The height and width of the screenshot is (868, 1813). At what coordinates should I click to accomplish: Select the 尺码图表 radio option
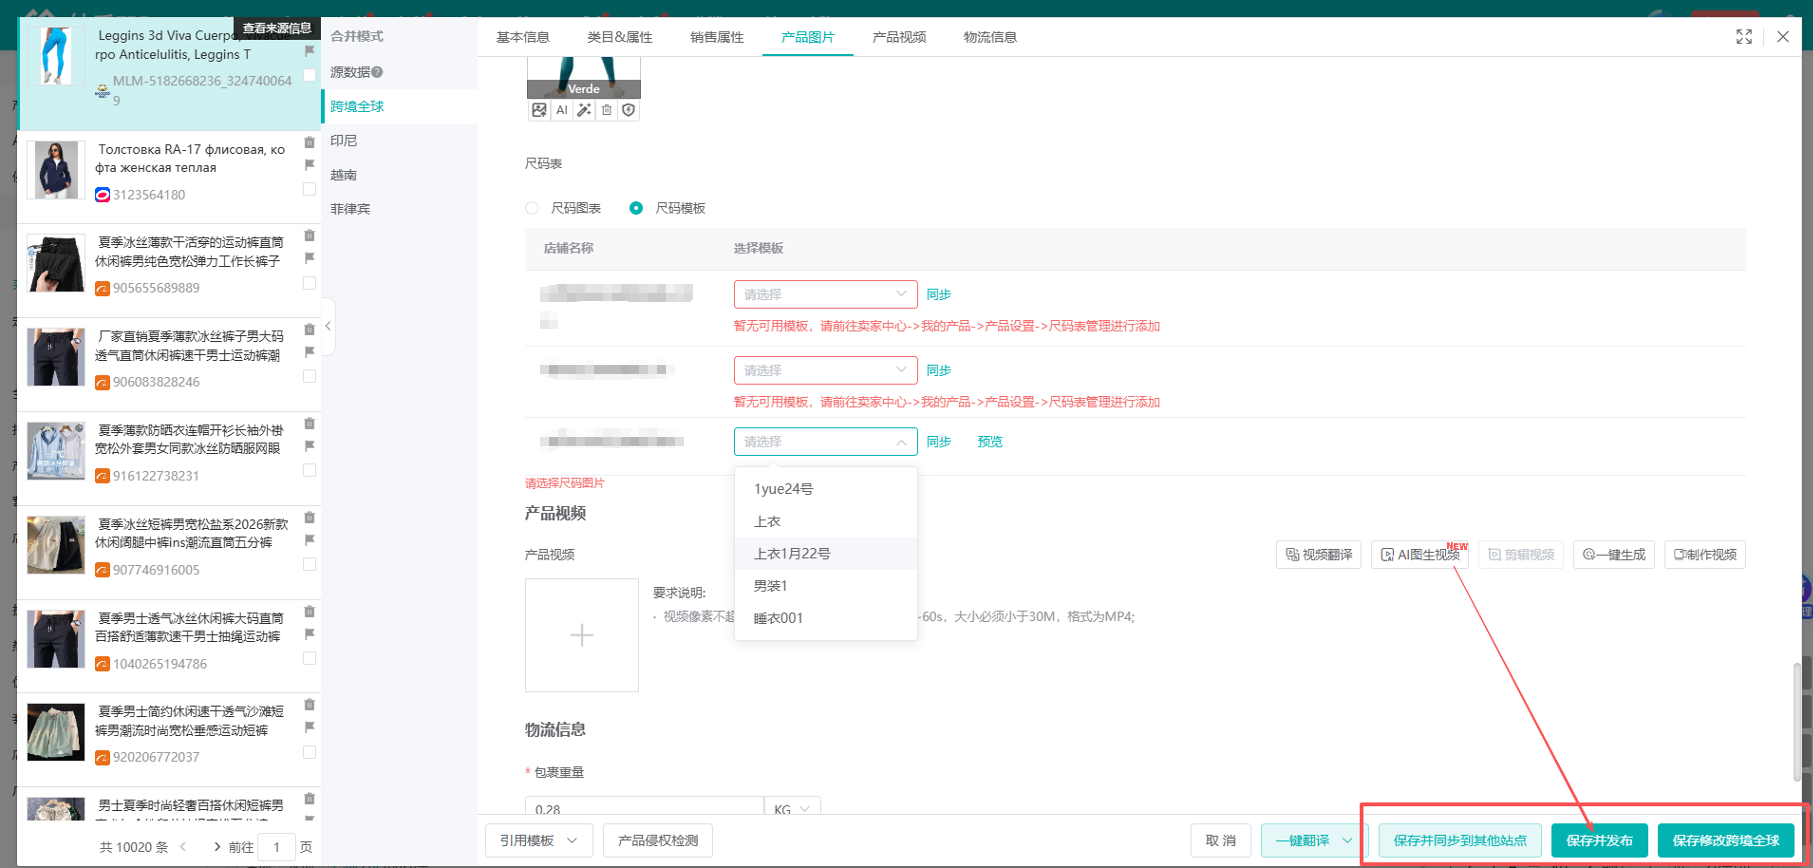pos(532,208)
